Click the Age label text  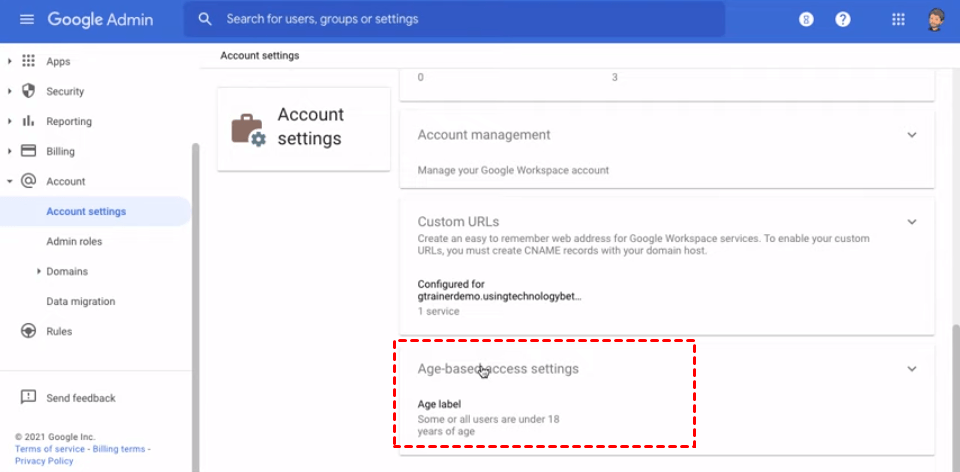coord(439,404)
